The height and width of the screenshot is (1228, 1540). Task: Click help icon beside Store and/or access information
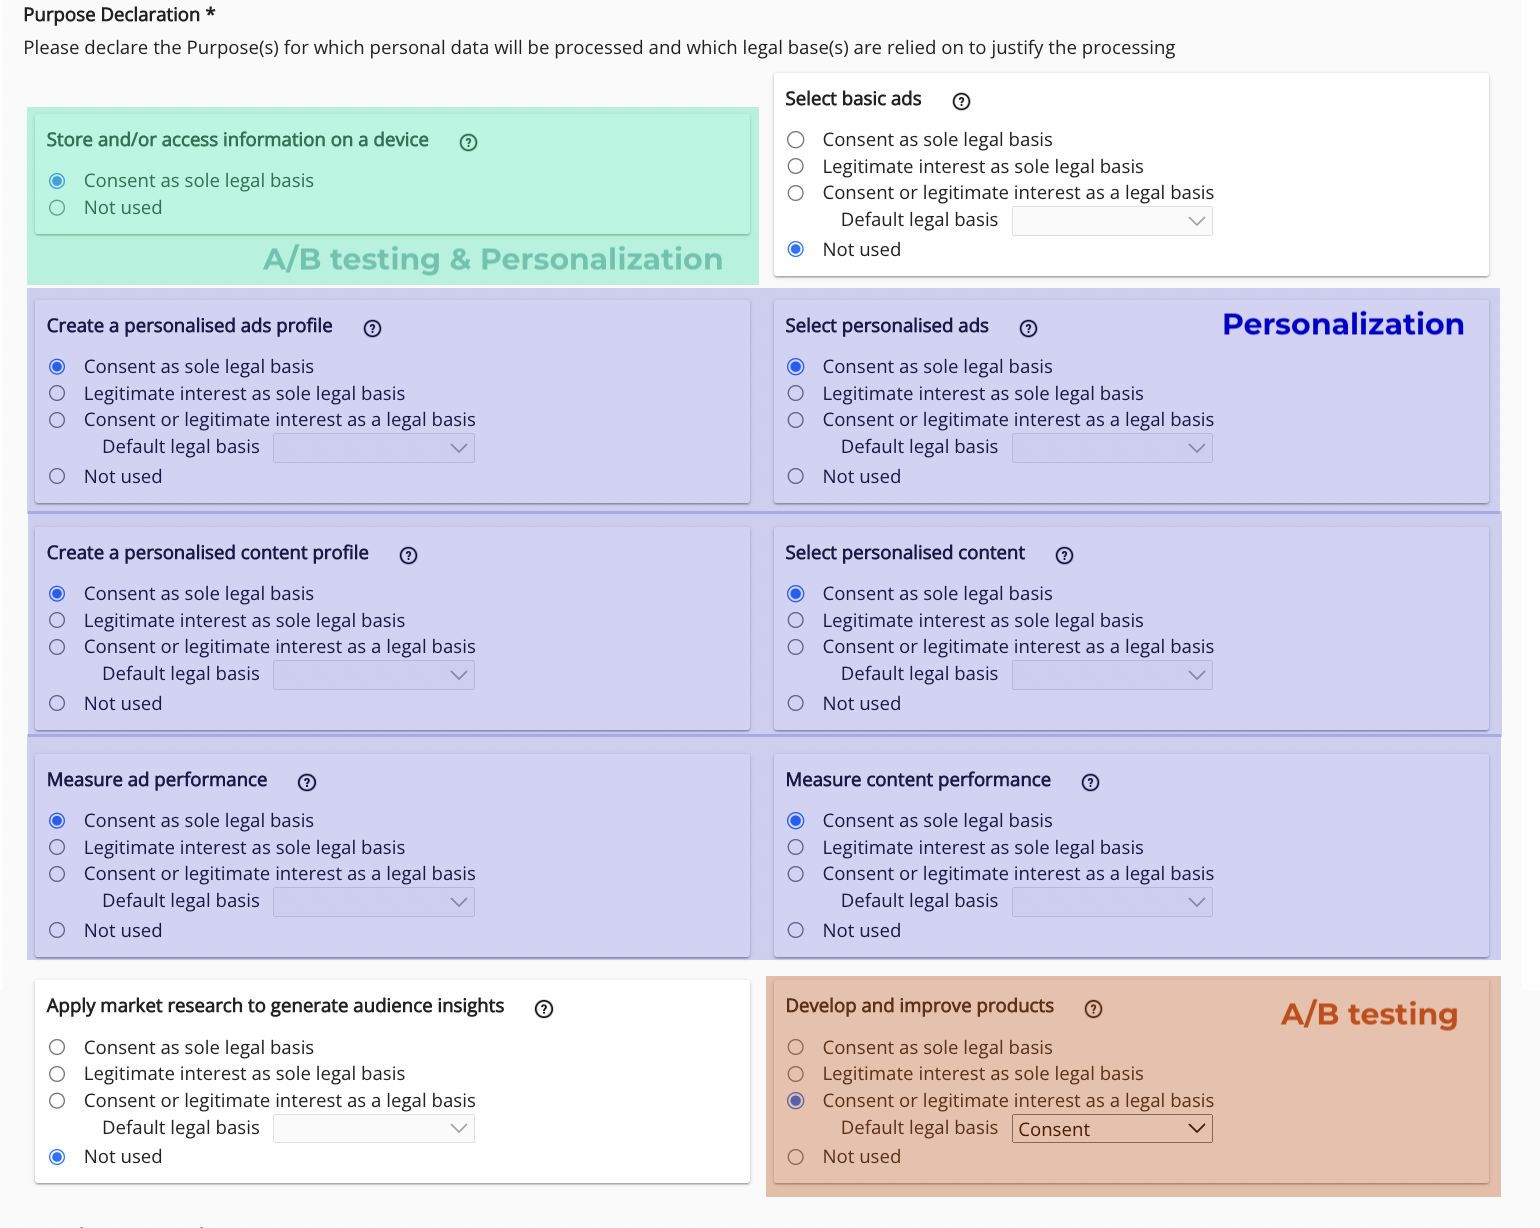click(468, 142)
